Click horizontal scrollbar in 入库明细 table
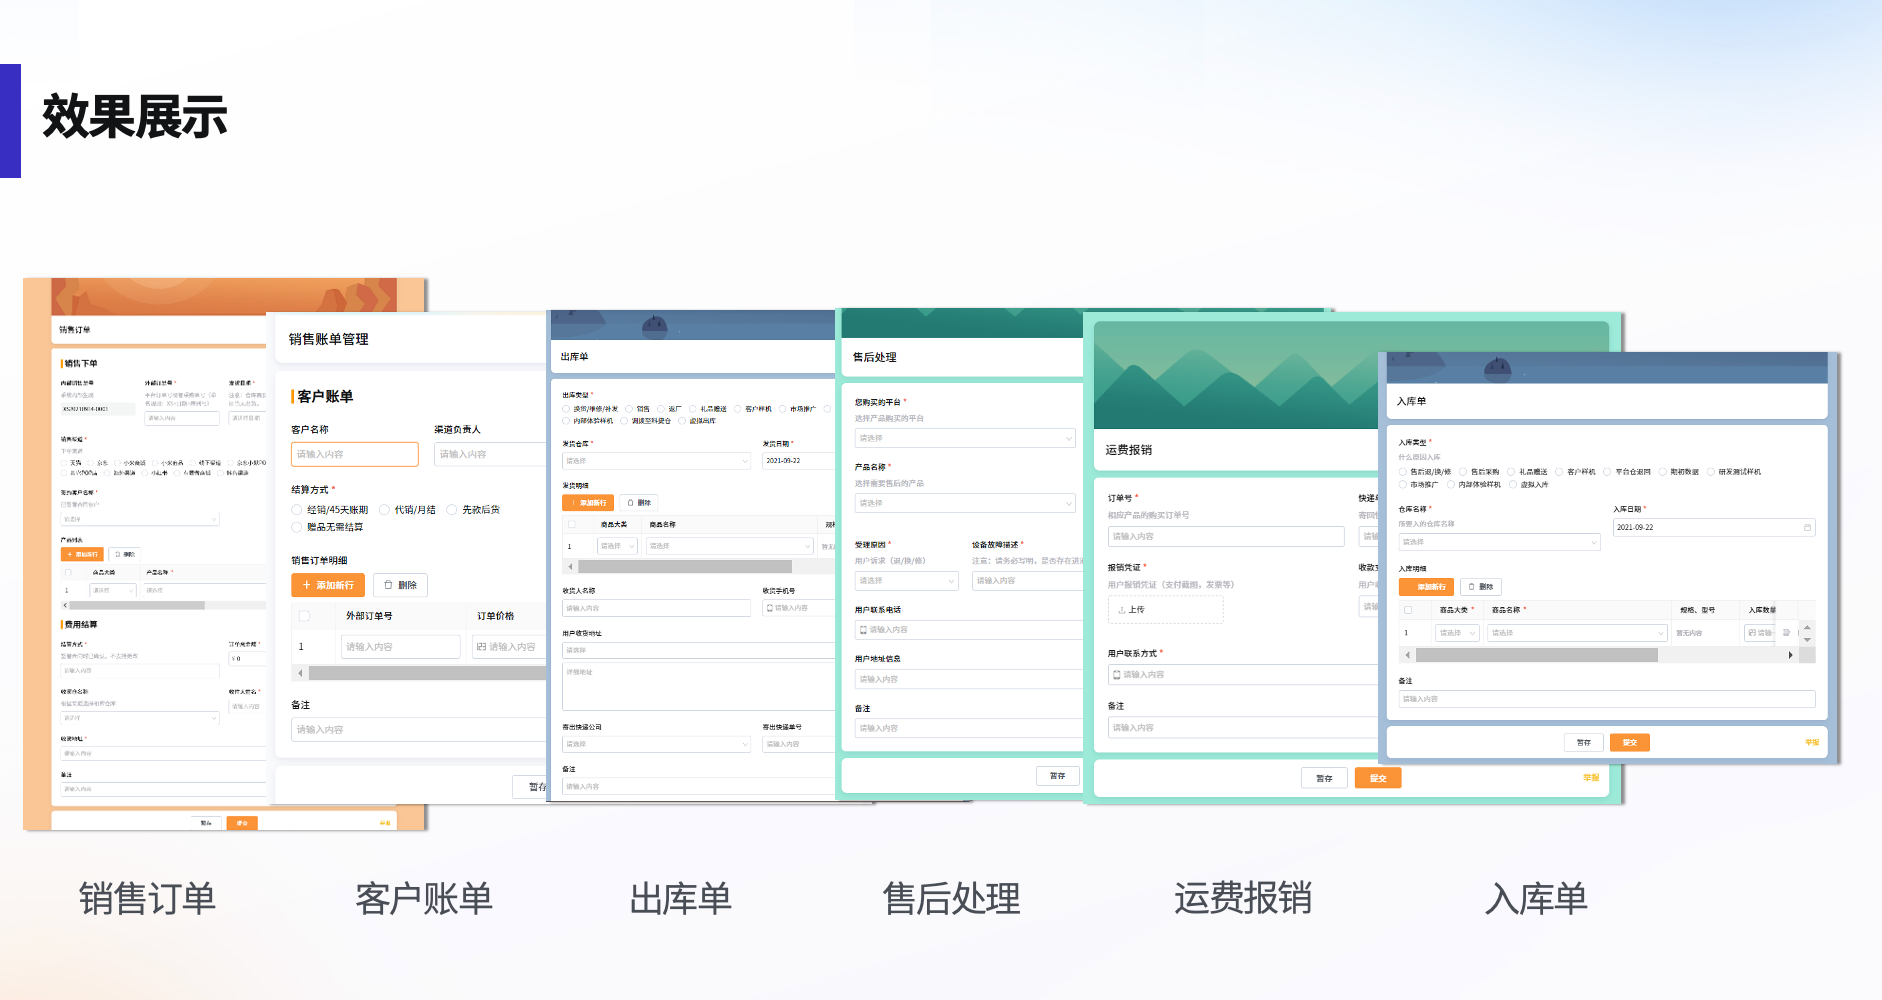Image resolution: width=1882 pixels, height=1000 pixels. click(x=1536, y=655)
